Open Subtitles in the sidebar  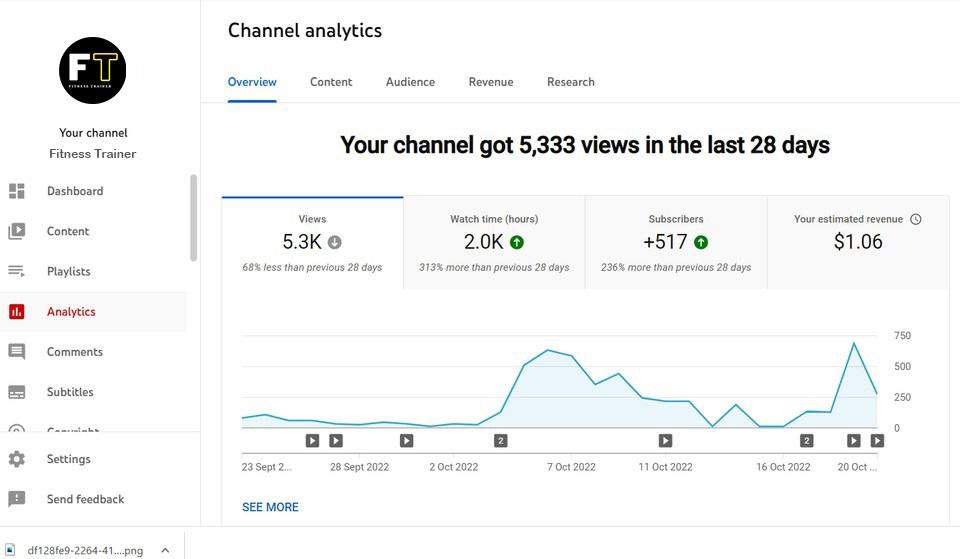click(x=70, y=392)
